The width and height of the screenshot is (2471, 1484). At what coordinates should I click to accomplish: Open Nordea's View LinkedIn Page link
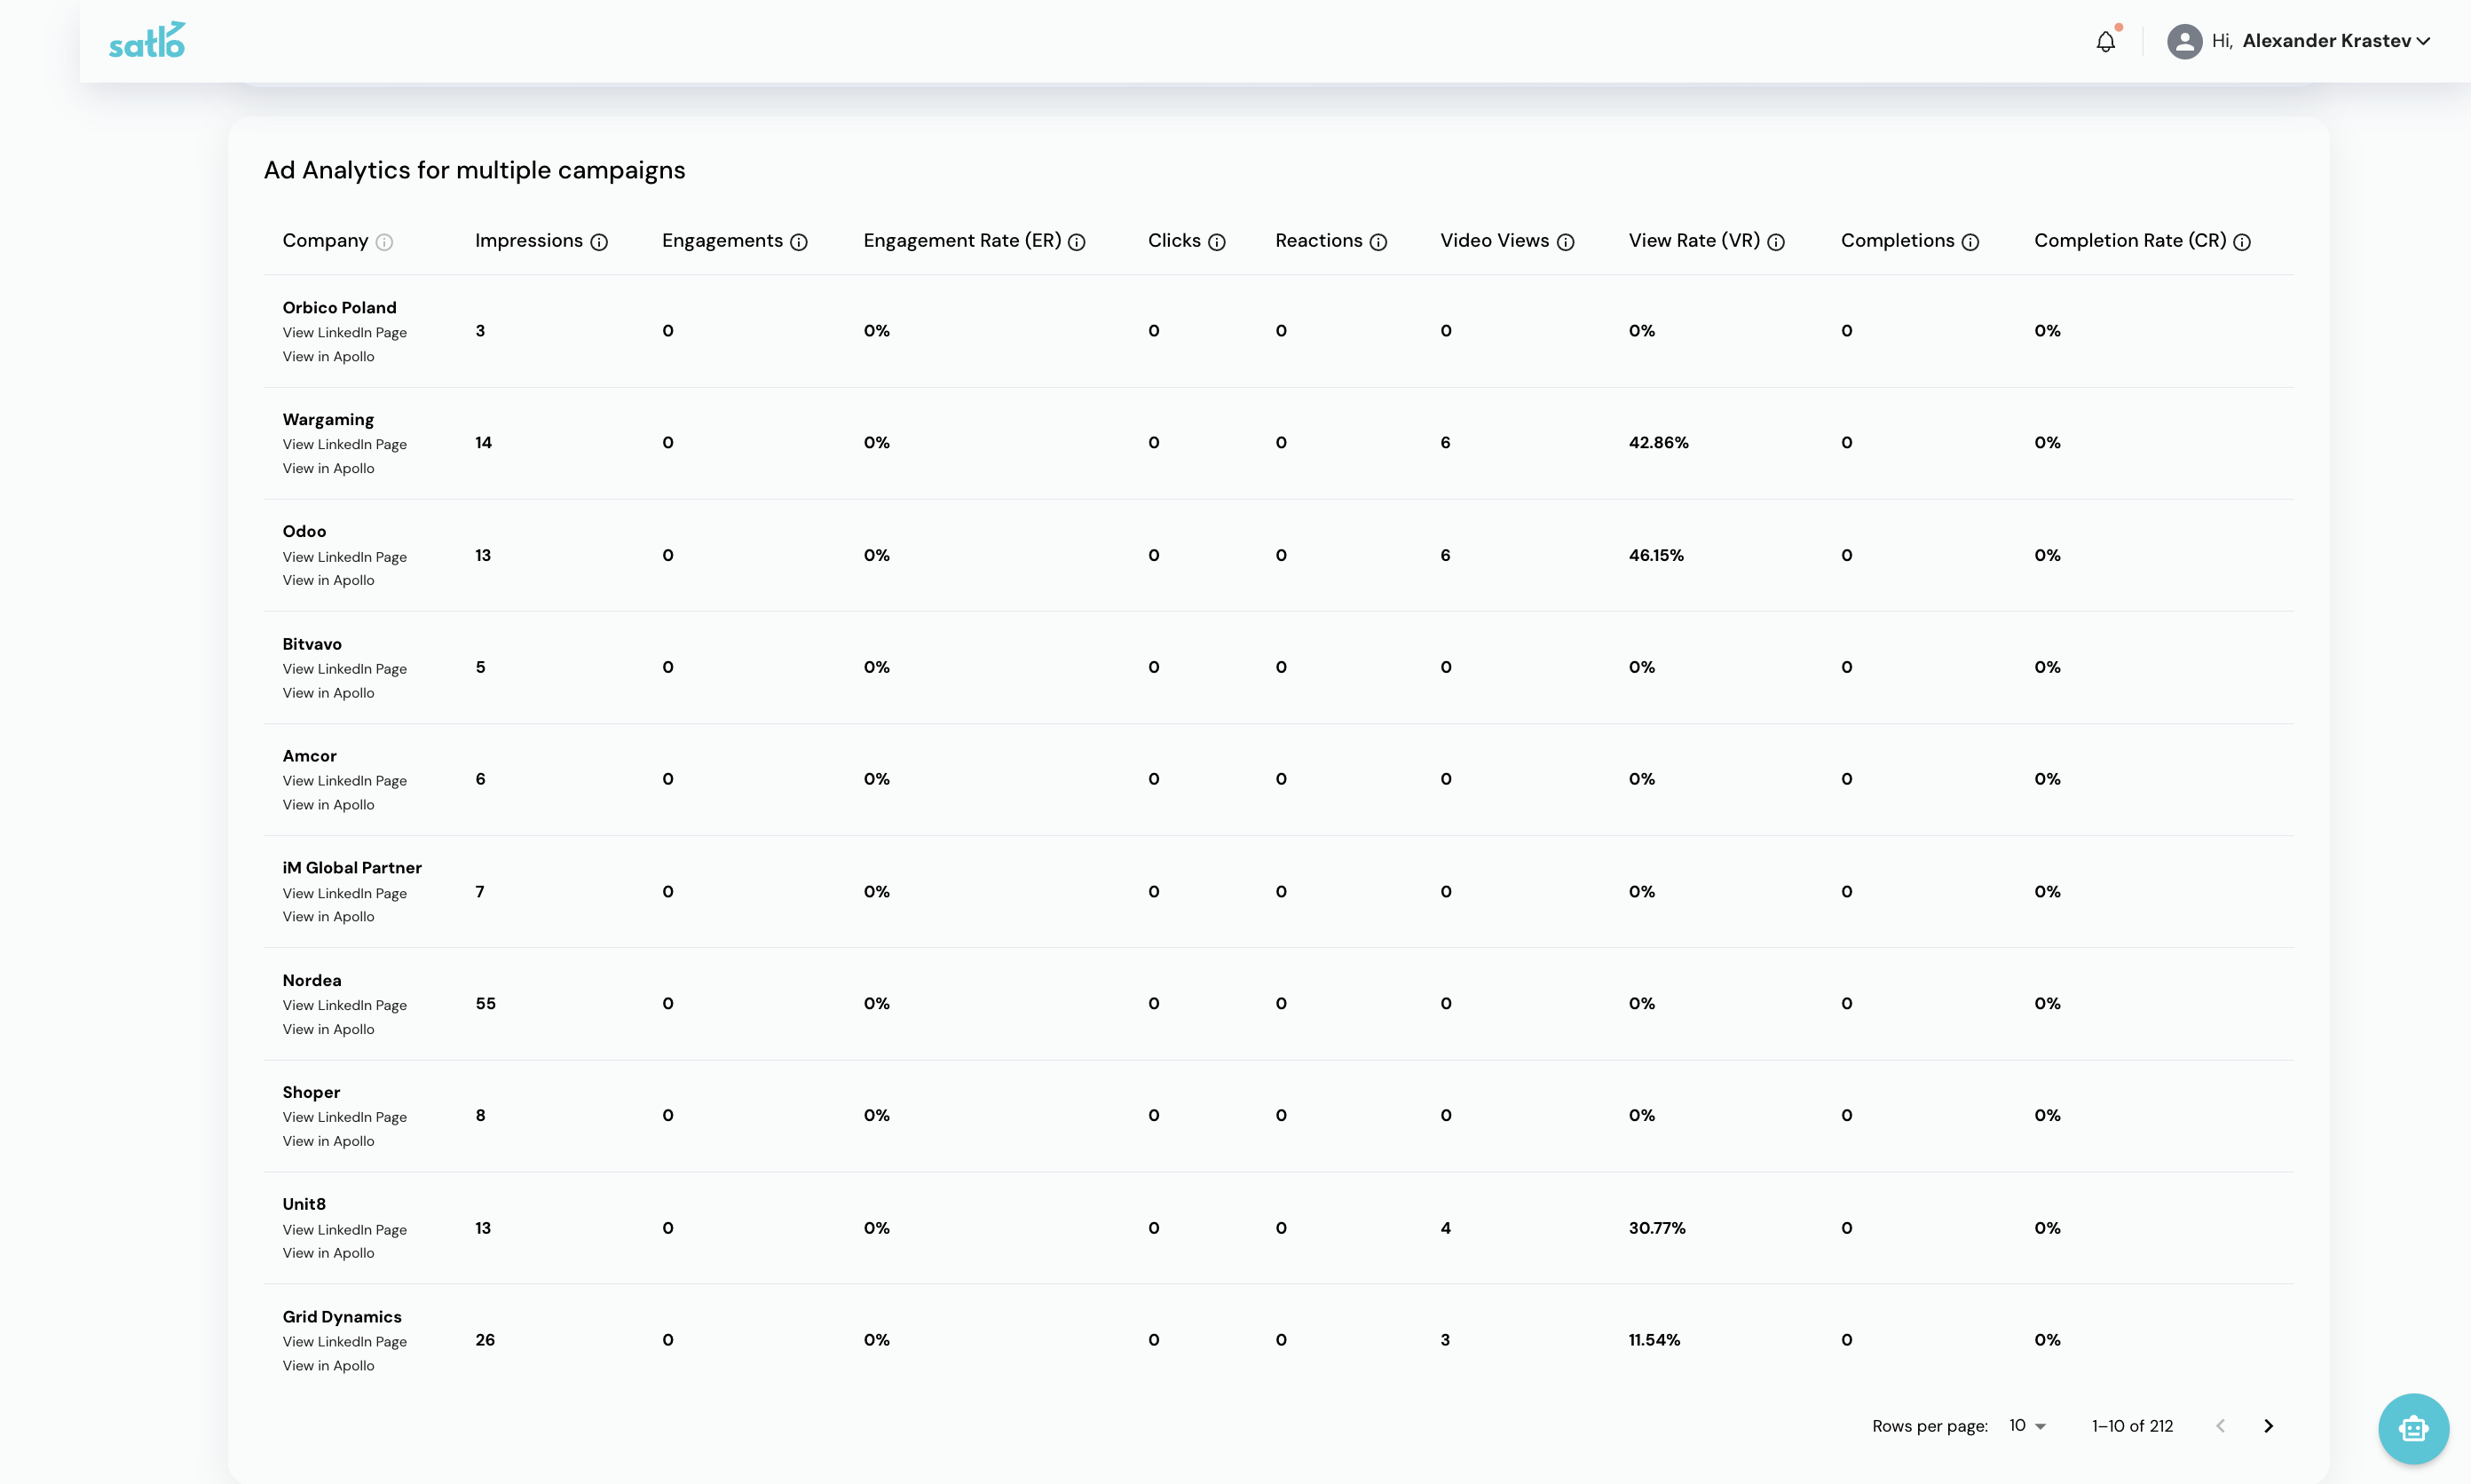344,1005
